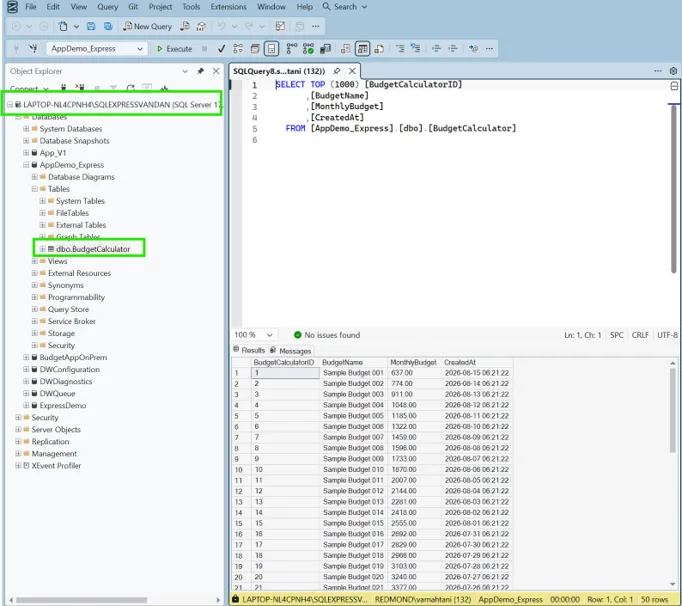Click the SQL toolbar overflow ellipsis
The image size is (682, 606).
(489, 48)
